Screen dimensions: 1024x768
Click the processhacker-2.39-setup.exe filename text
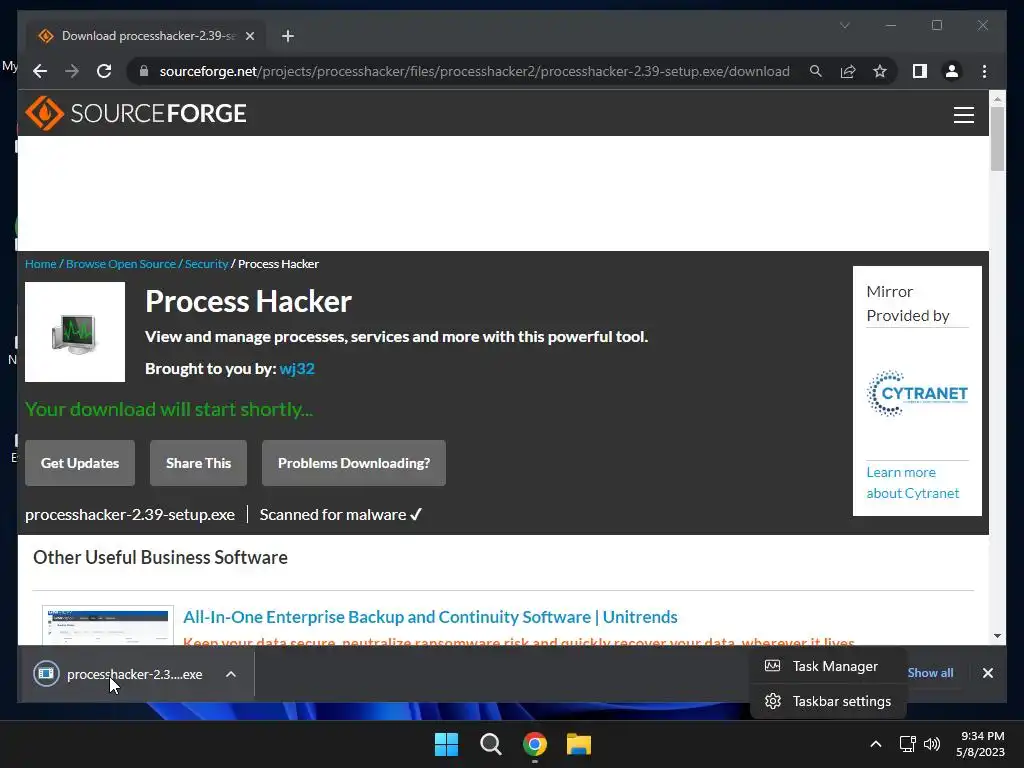click(130, 515)
